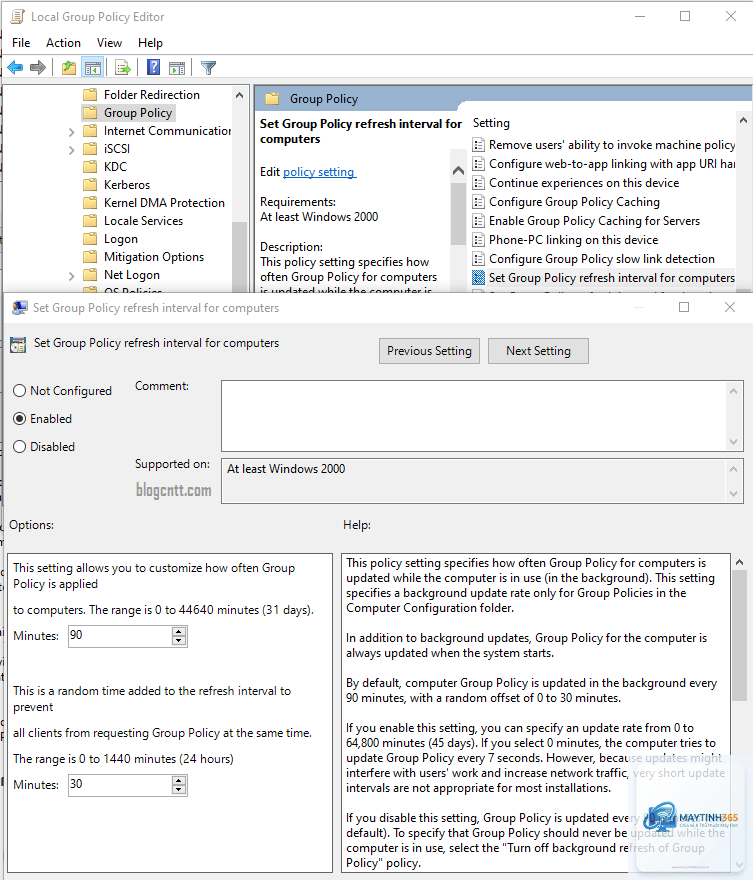Click the Setting column header
This screenshot has height=880, width=753.
491,123
